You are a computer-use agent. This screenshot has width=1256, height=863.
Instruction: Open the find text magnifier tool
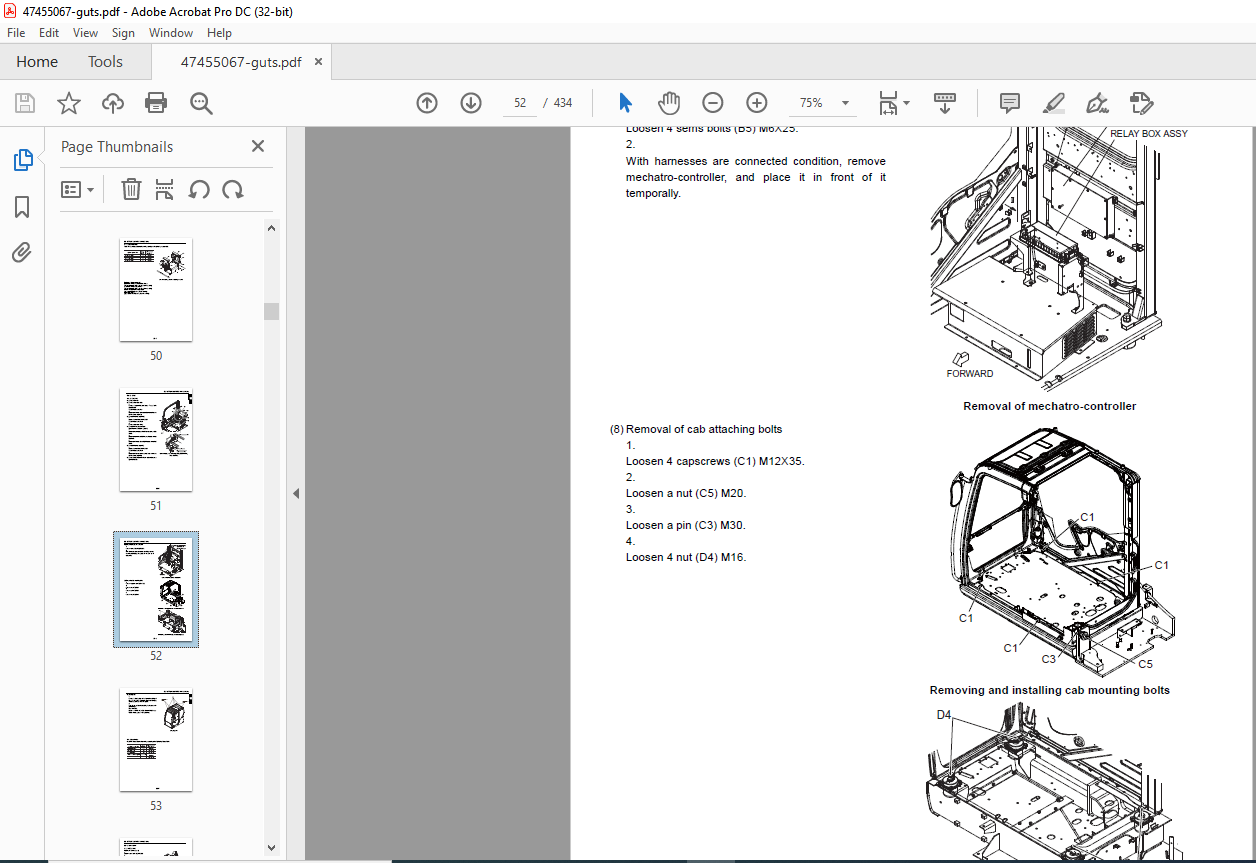click(x=201, y=103)
